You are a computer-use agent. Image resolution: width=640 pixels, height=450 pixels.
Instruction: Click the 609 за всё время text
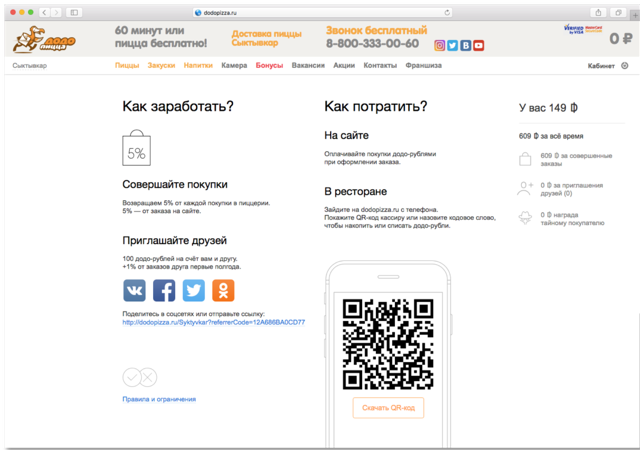click(551, 136)
